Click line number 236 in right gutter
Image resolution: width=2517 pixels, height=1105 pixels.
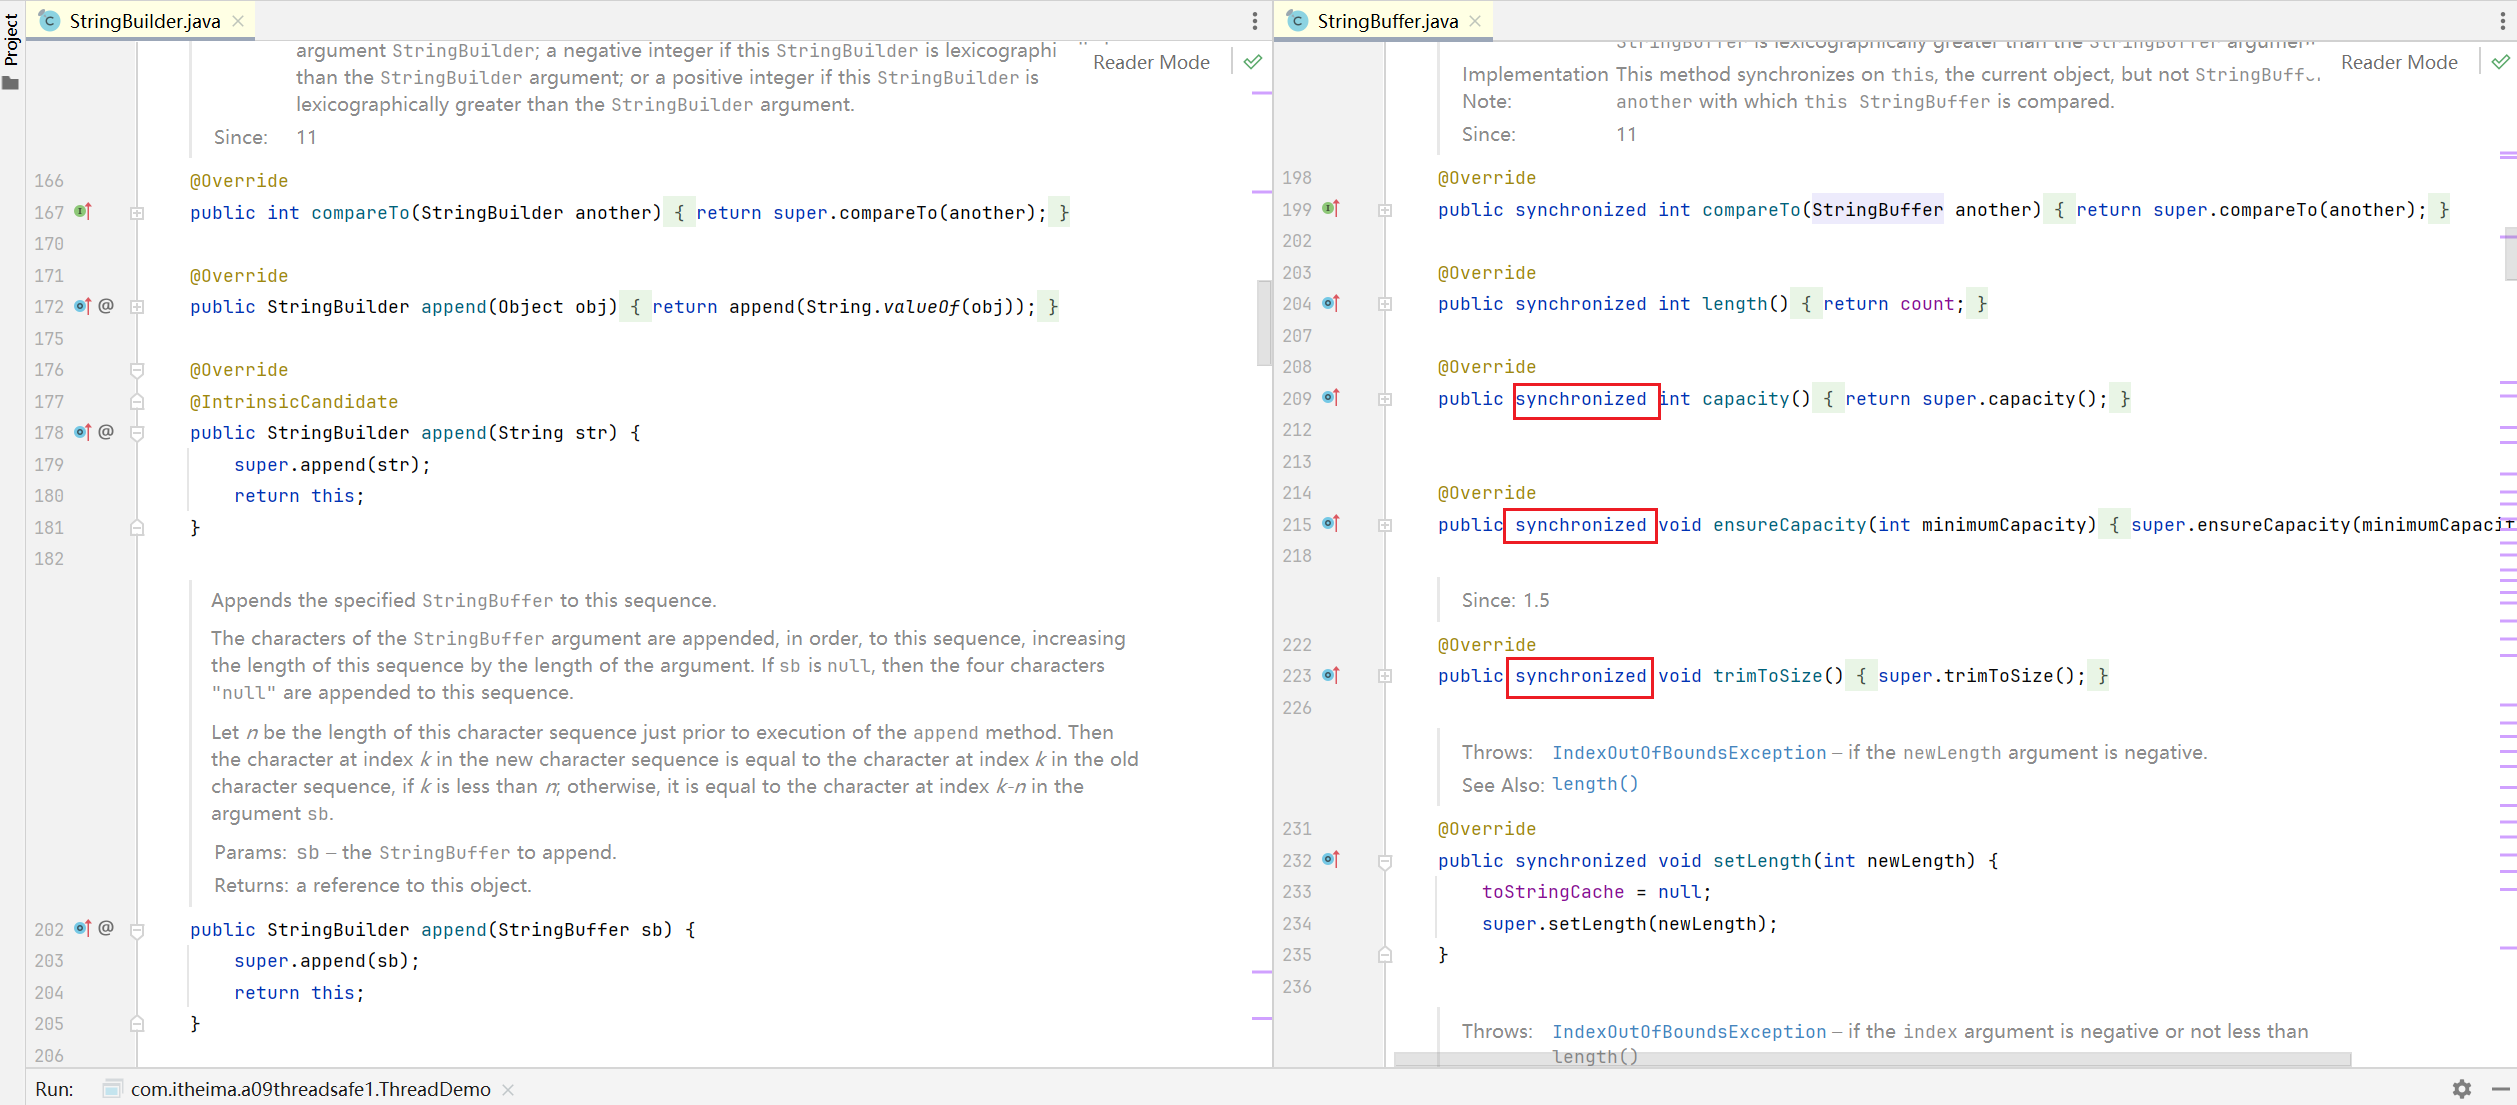[x=1297, y=987]
